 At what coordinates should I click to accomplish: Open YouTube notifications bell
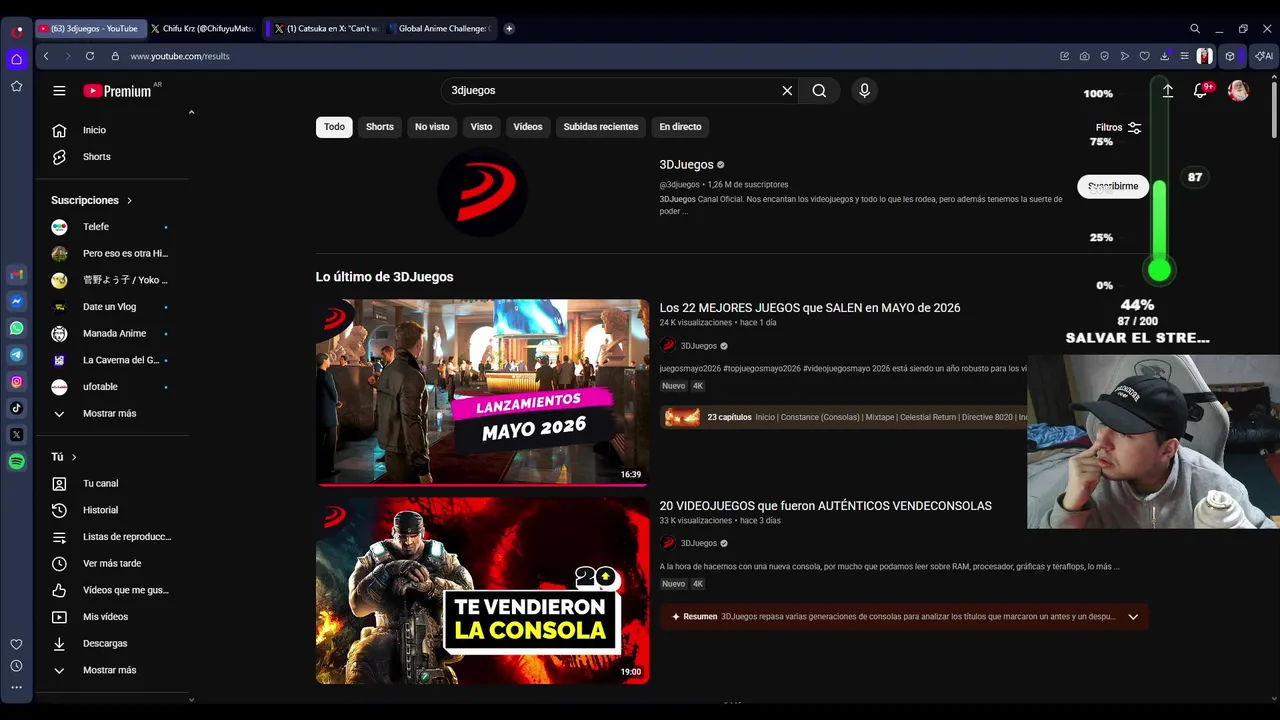click(x=1200, y=91)
